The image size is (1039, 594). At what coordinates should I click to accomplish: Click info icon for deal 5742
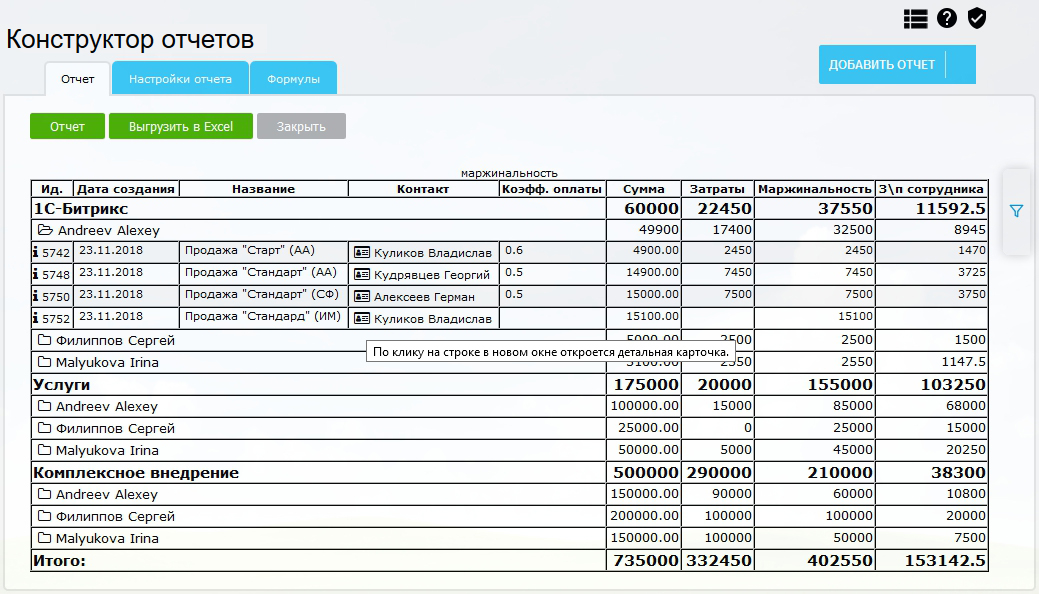(x=37, y=253)
